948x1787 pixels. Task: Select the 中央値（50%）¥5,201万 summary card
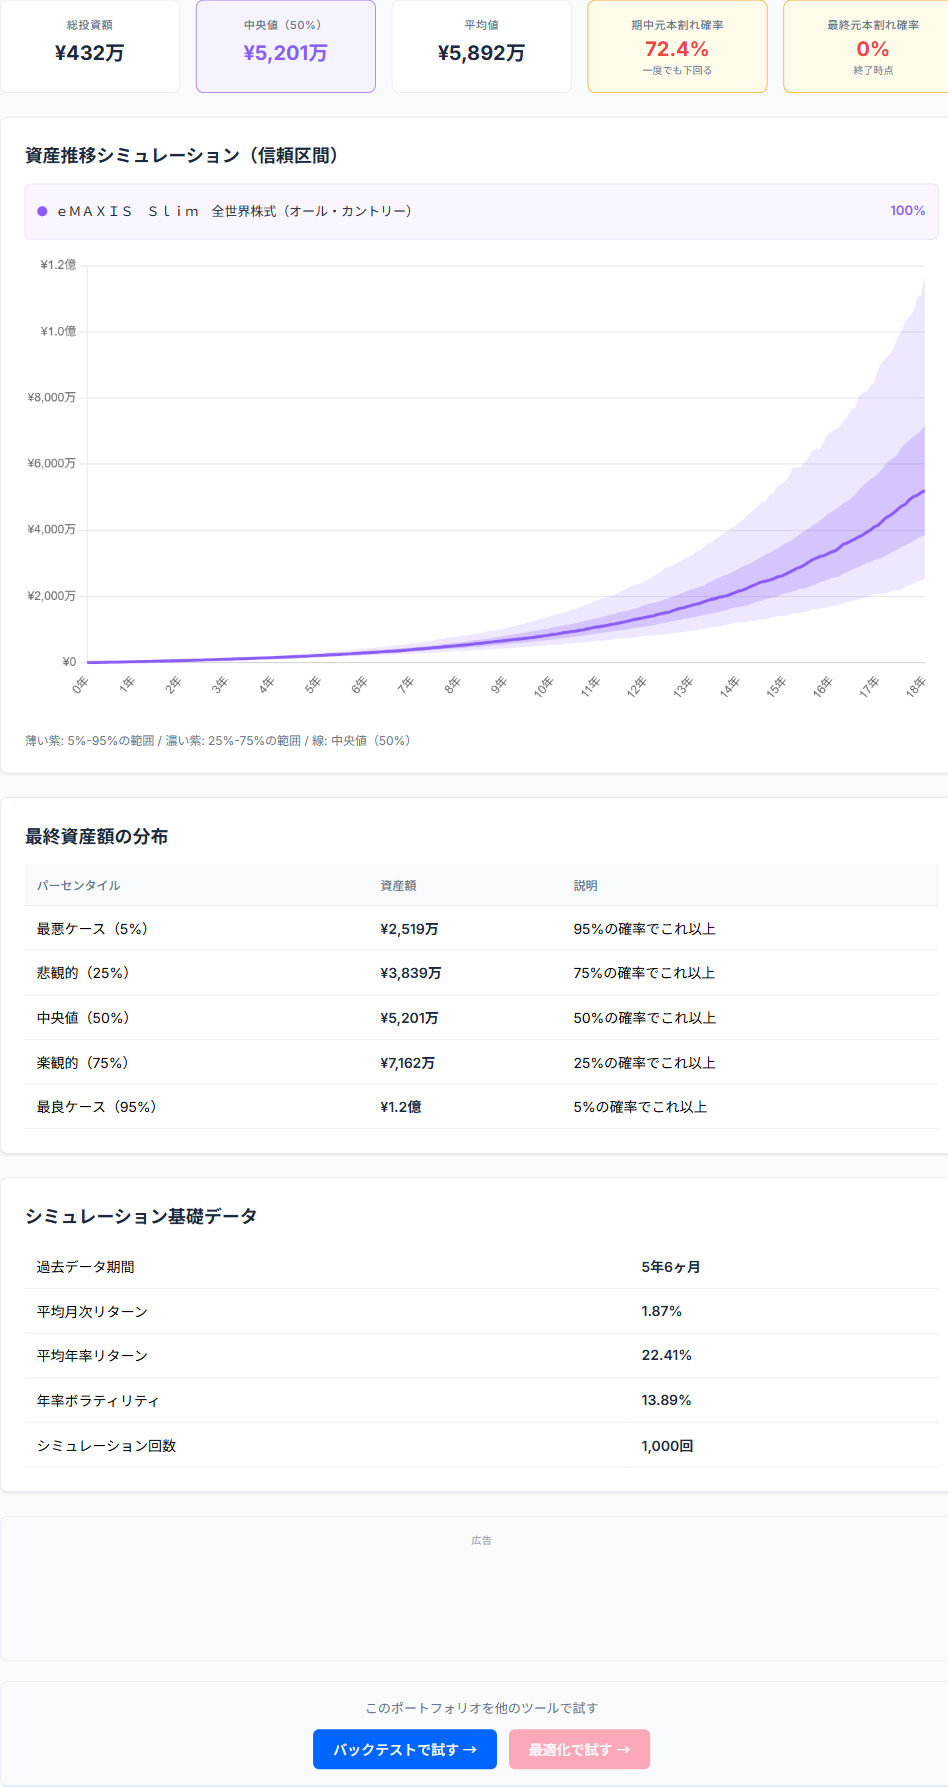pyautogui.click(x=286, y=46)
